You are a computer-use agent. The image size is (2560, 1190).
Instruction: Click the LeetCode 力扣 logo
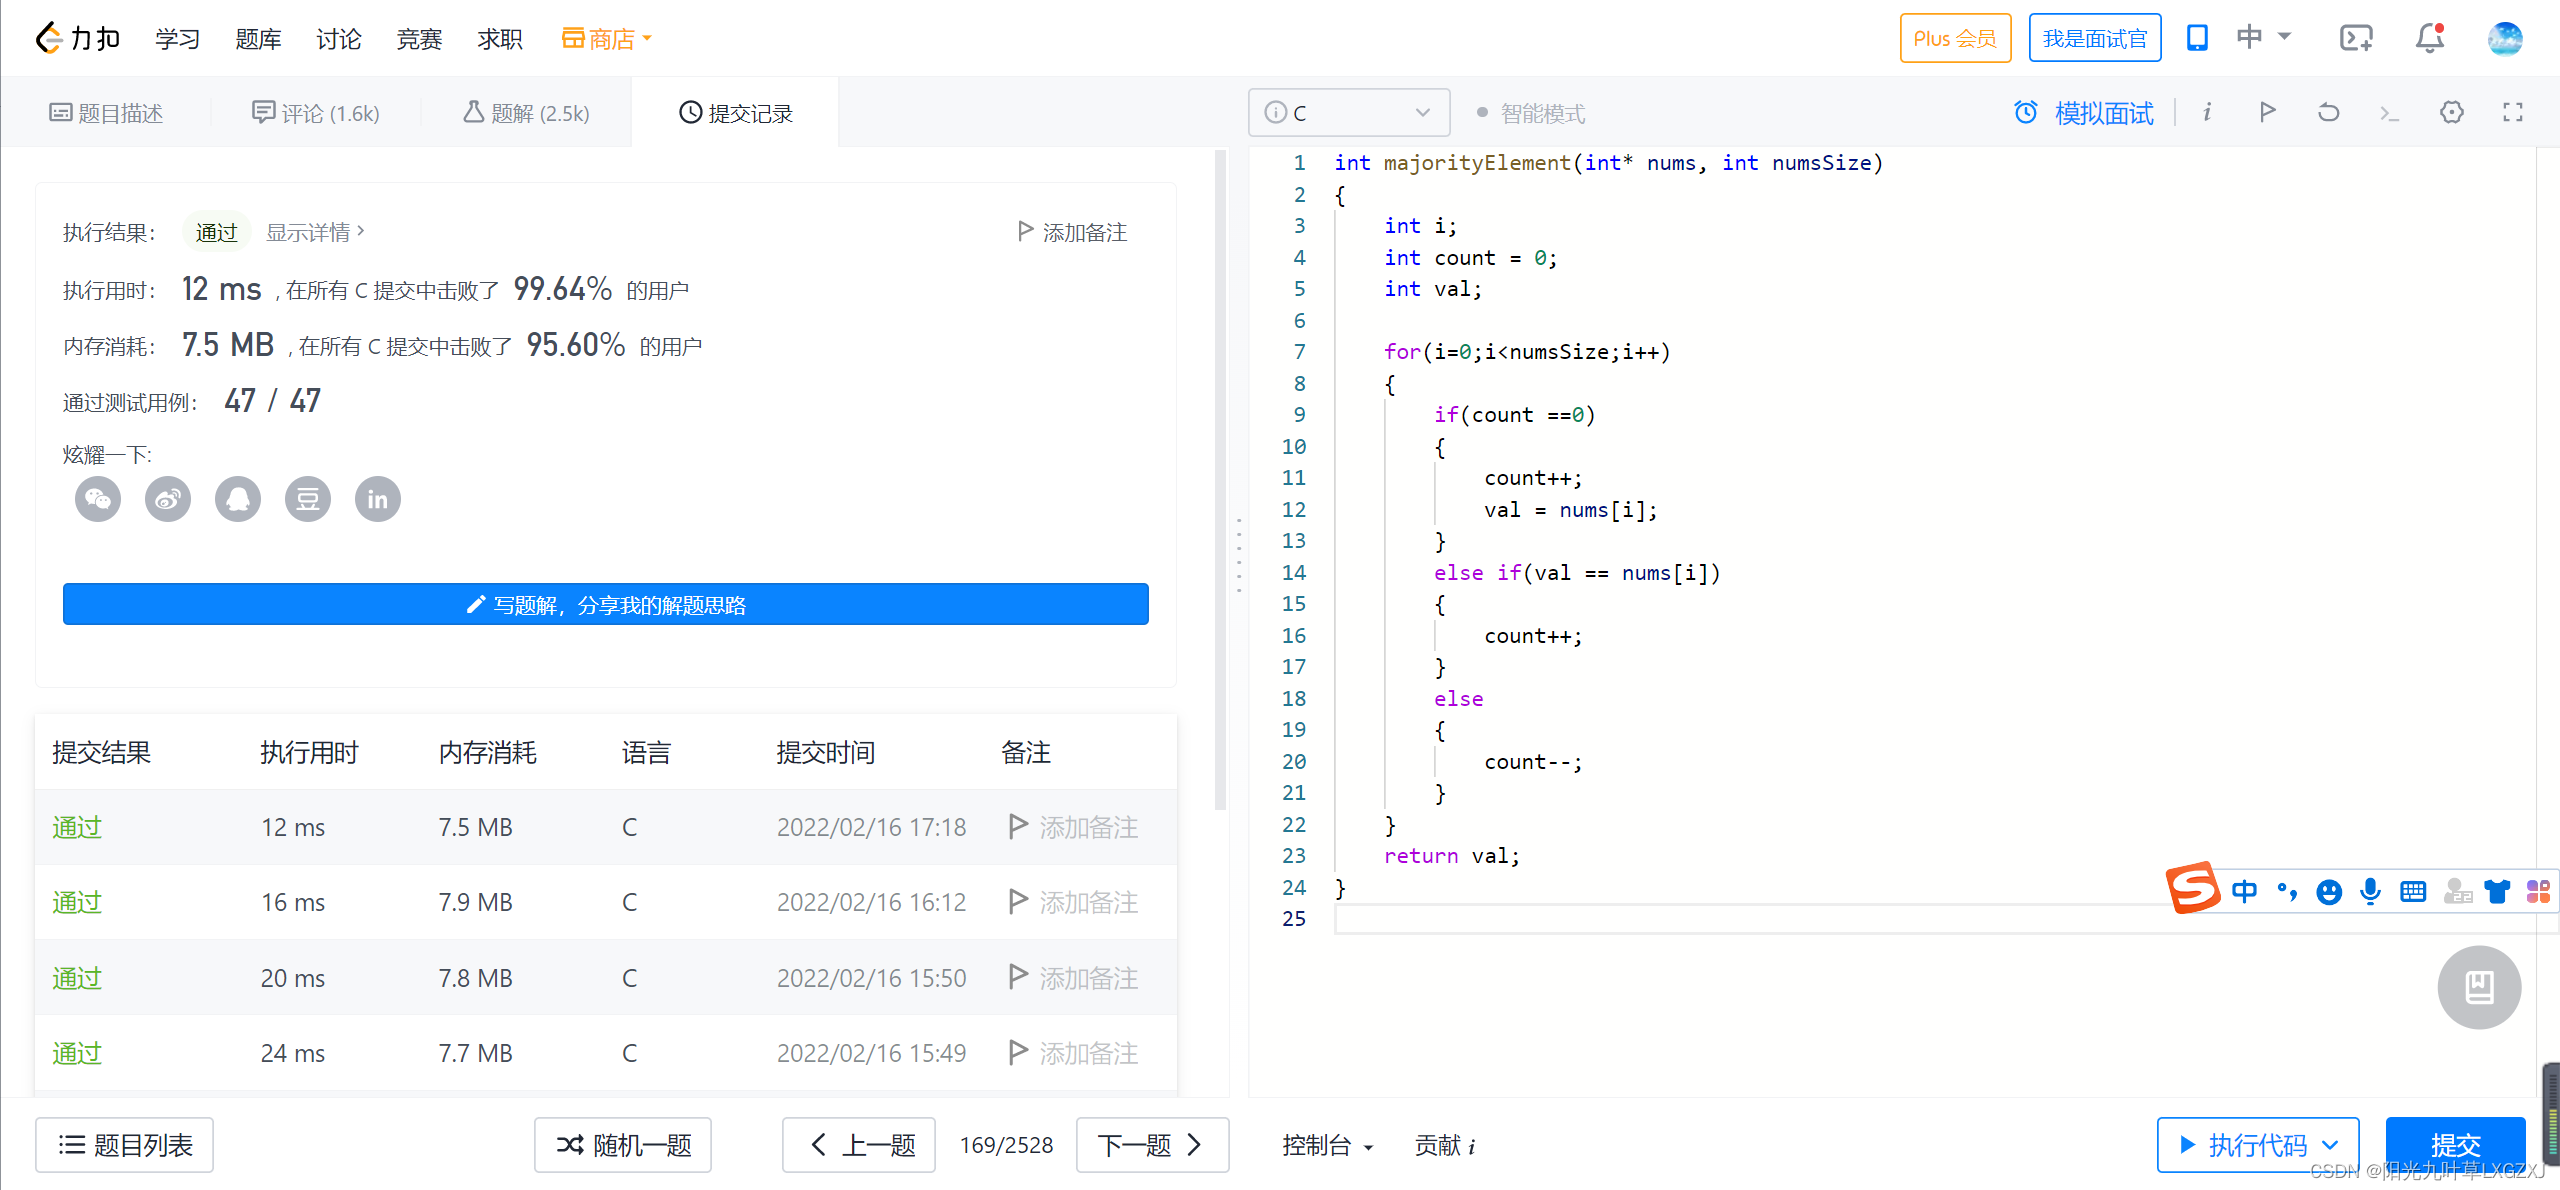[78, 38]
